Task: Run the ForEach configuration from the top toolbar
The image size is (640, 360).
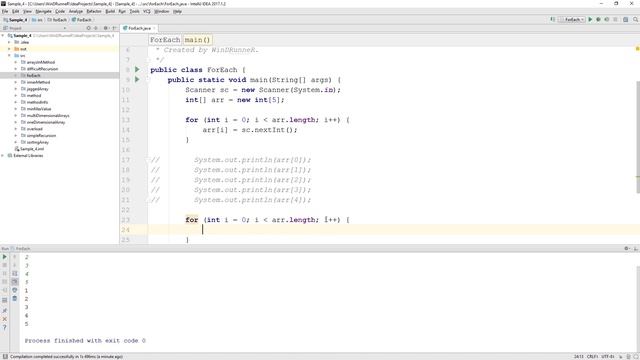Action: 590,20
